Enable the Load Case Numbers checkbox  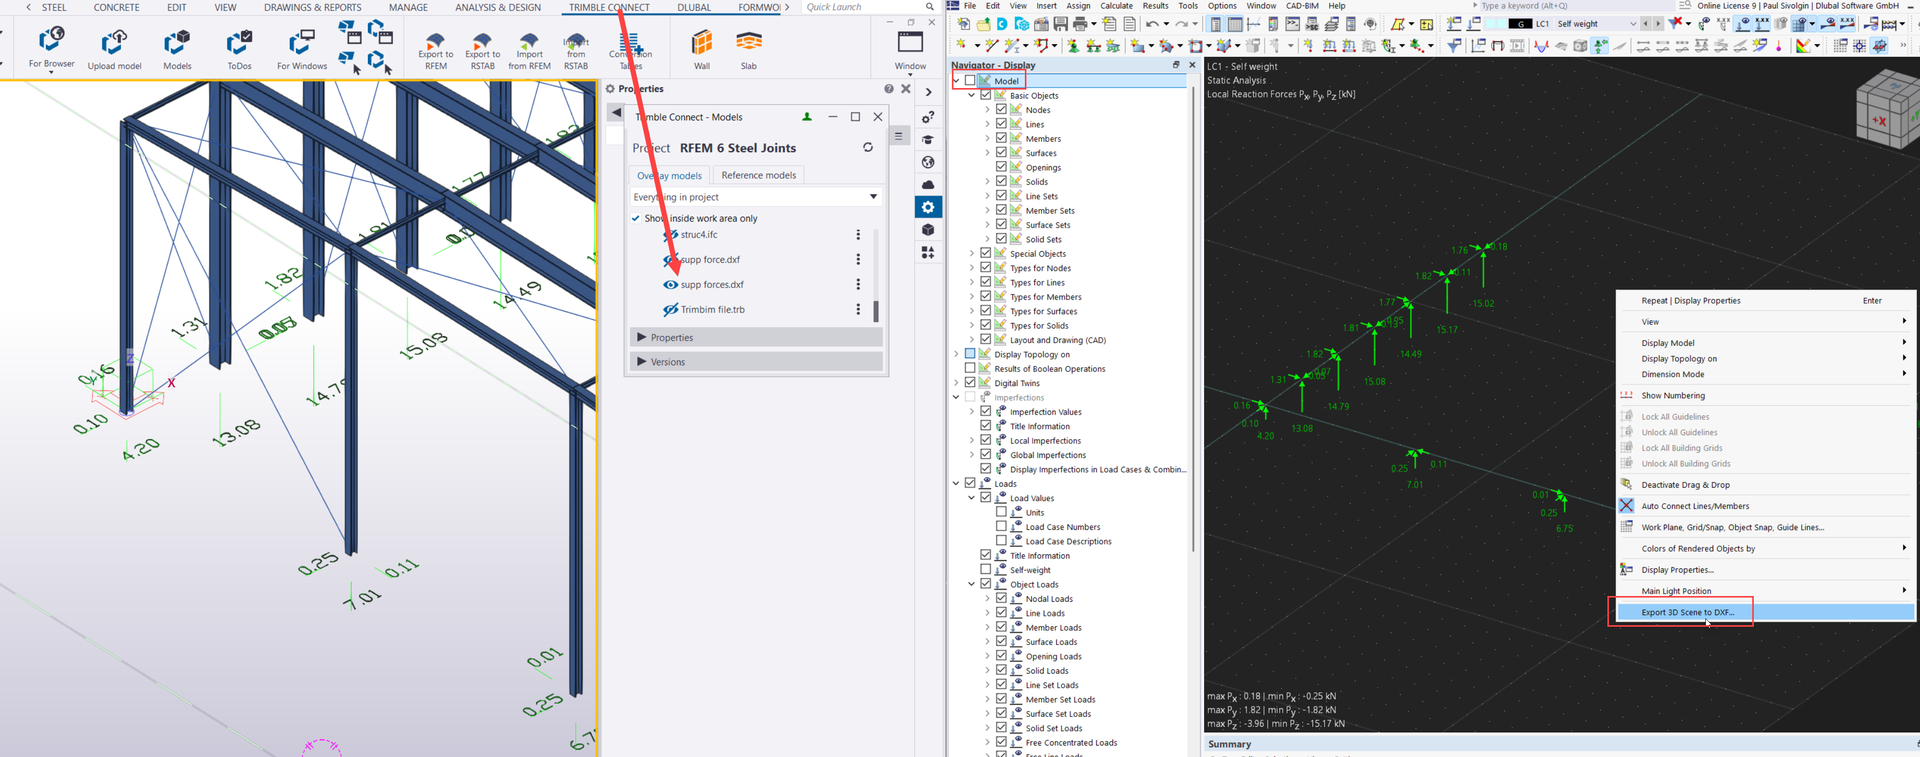pos(1001,527)
